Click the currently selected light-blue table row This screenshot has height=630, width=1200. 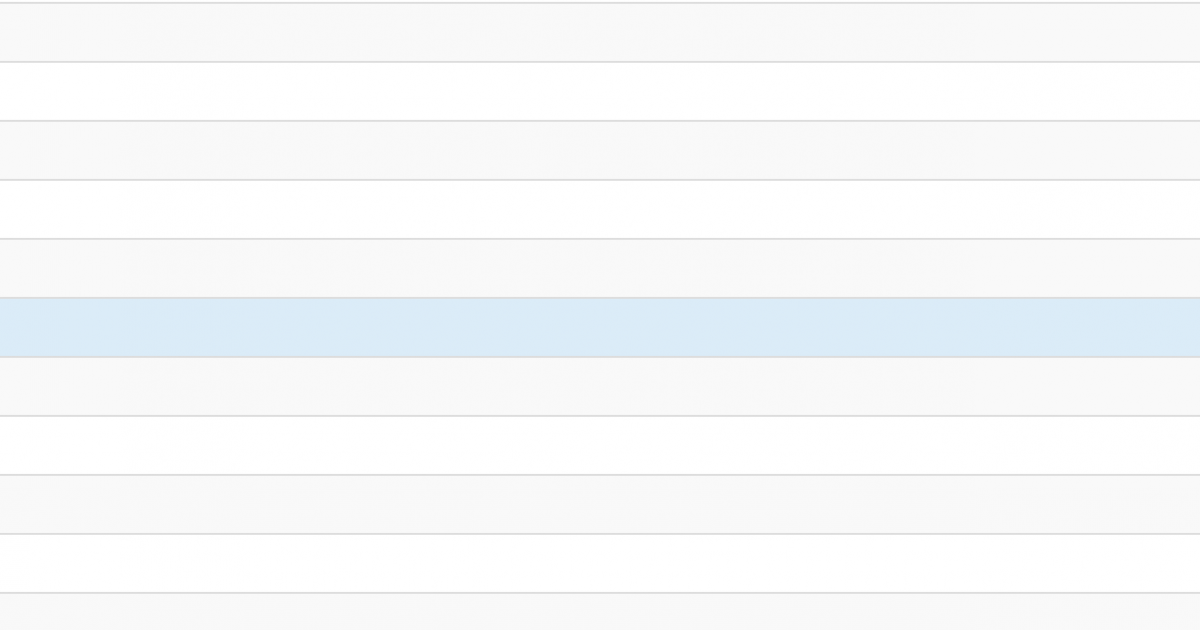pos(600,327)
